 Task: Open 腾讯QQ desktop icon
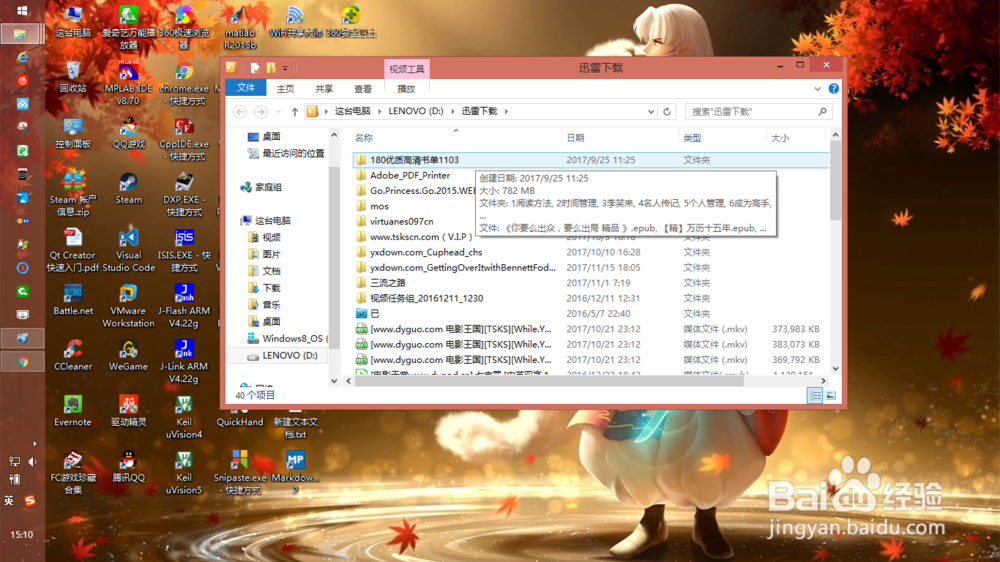[x=128, y=466]
